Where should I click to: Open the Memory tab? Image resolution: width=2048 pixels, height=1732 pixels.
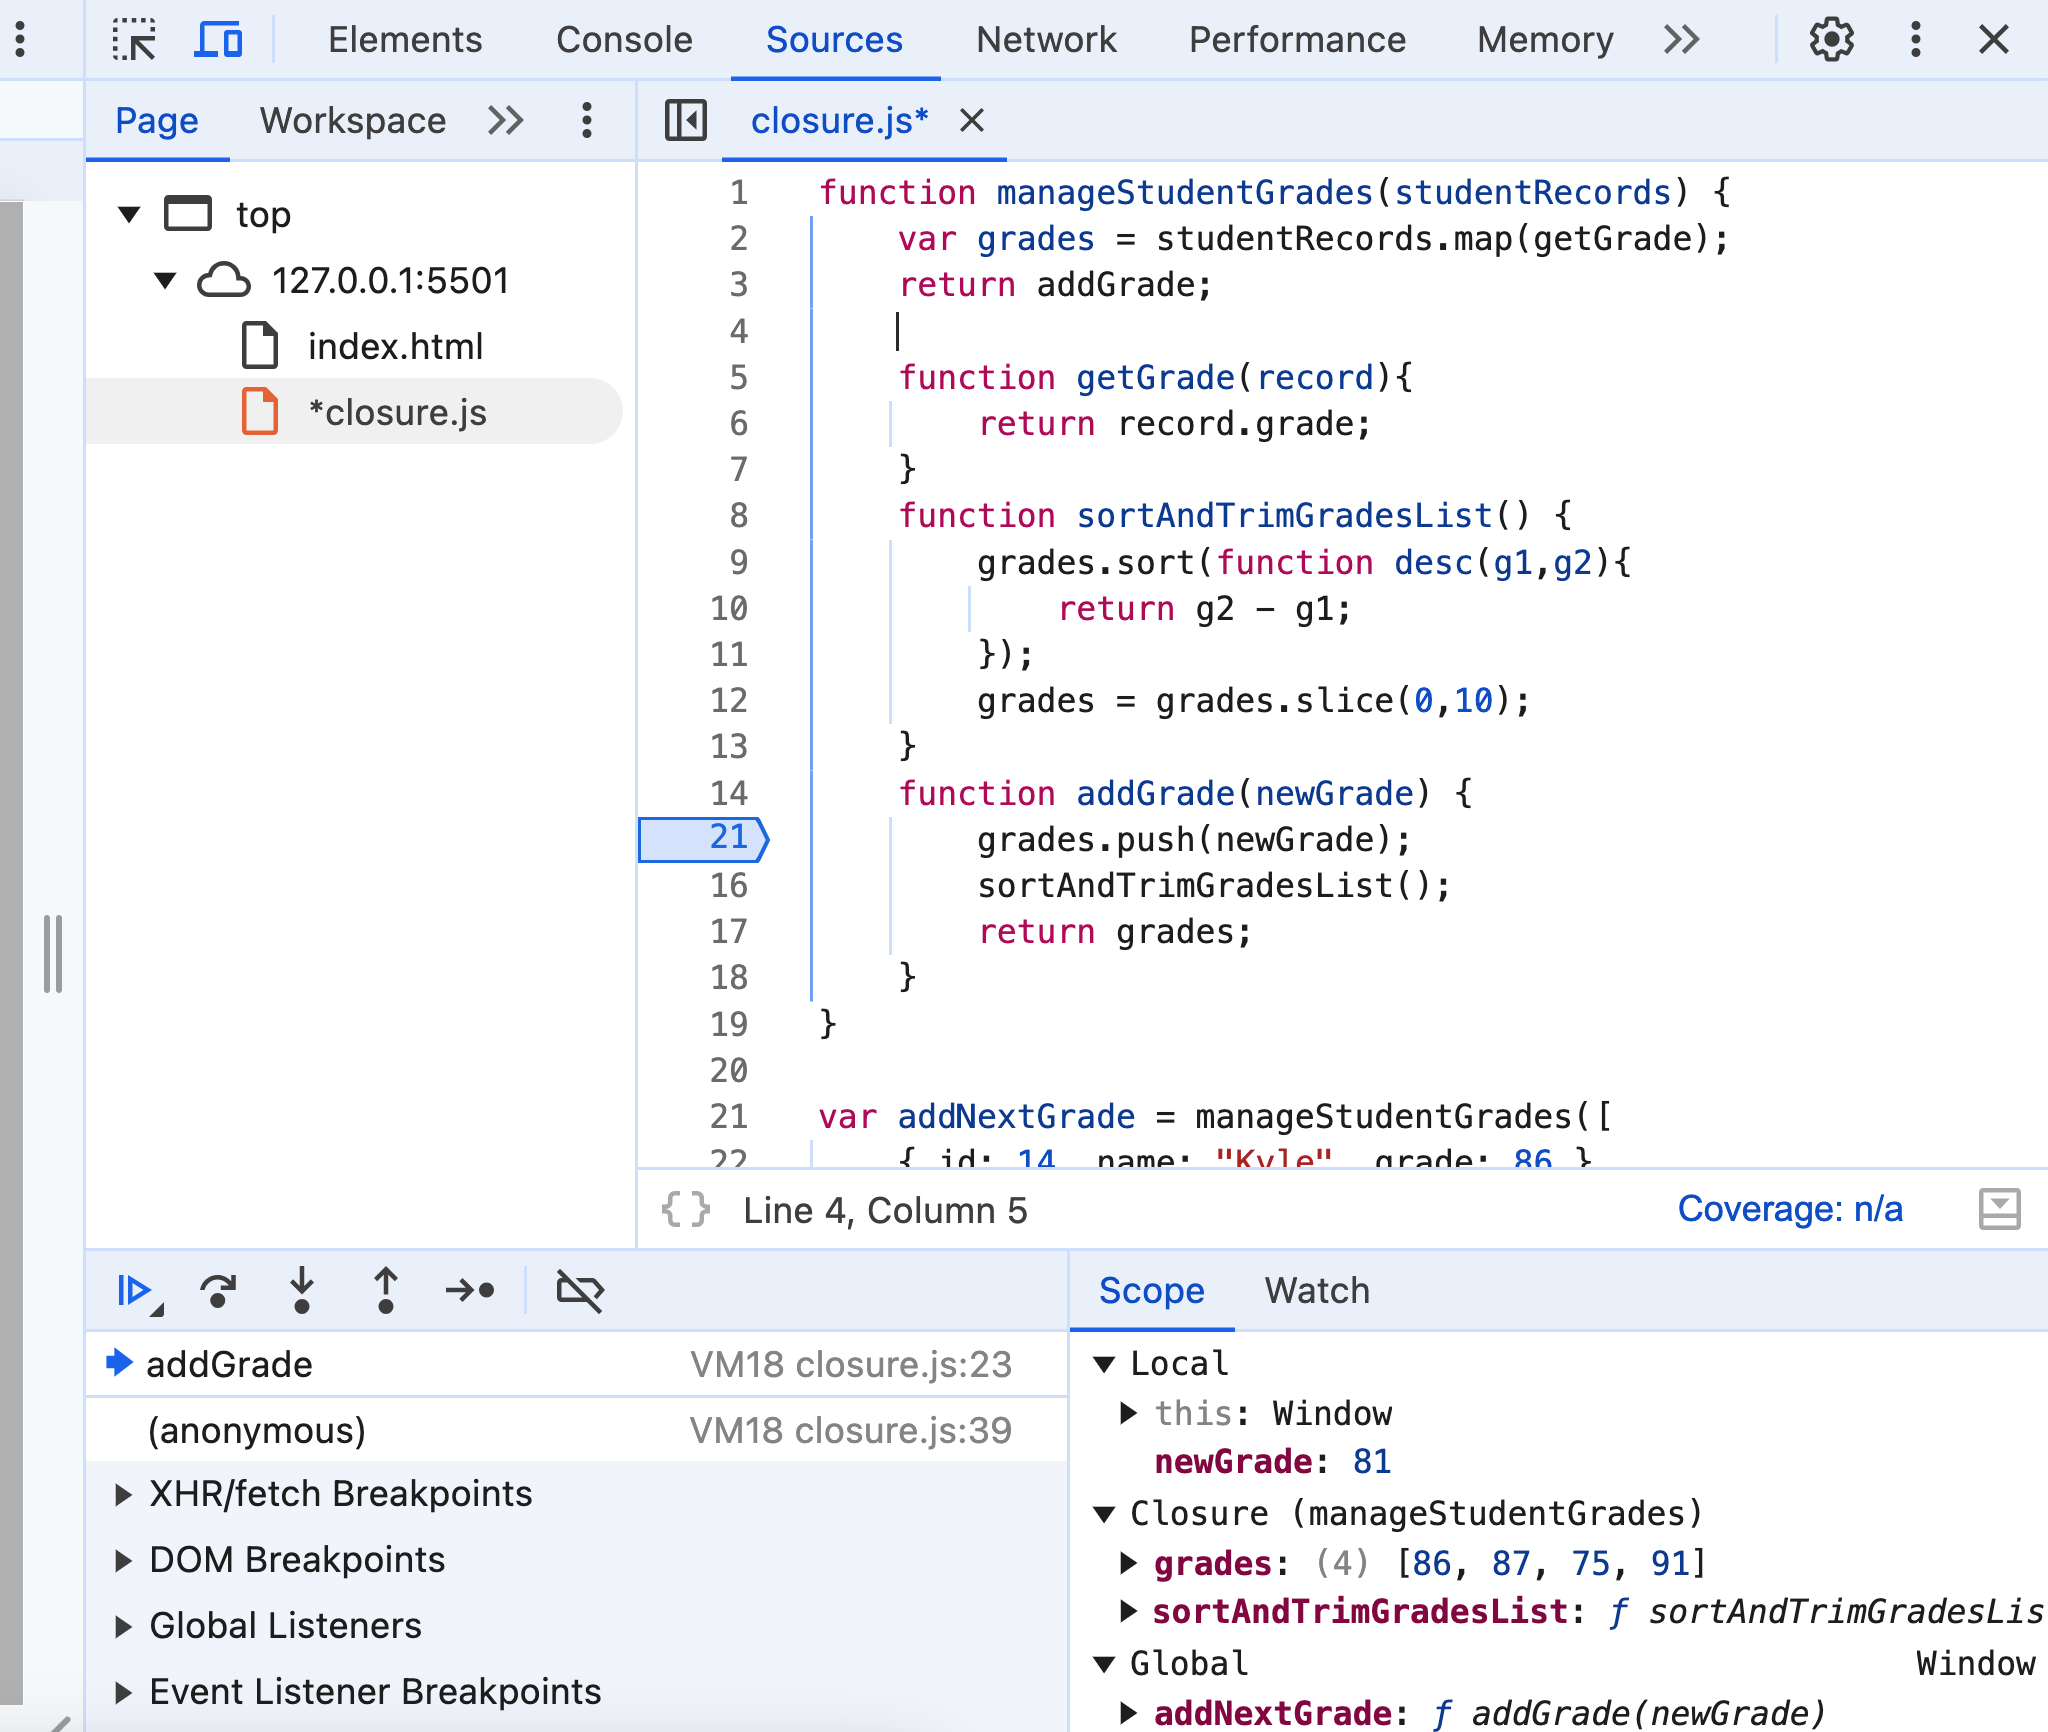click(1545, 40)
